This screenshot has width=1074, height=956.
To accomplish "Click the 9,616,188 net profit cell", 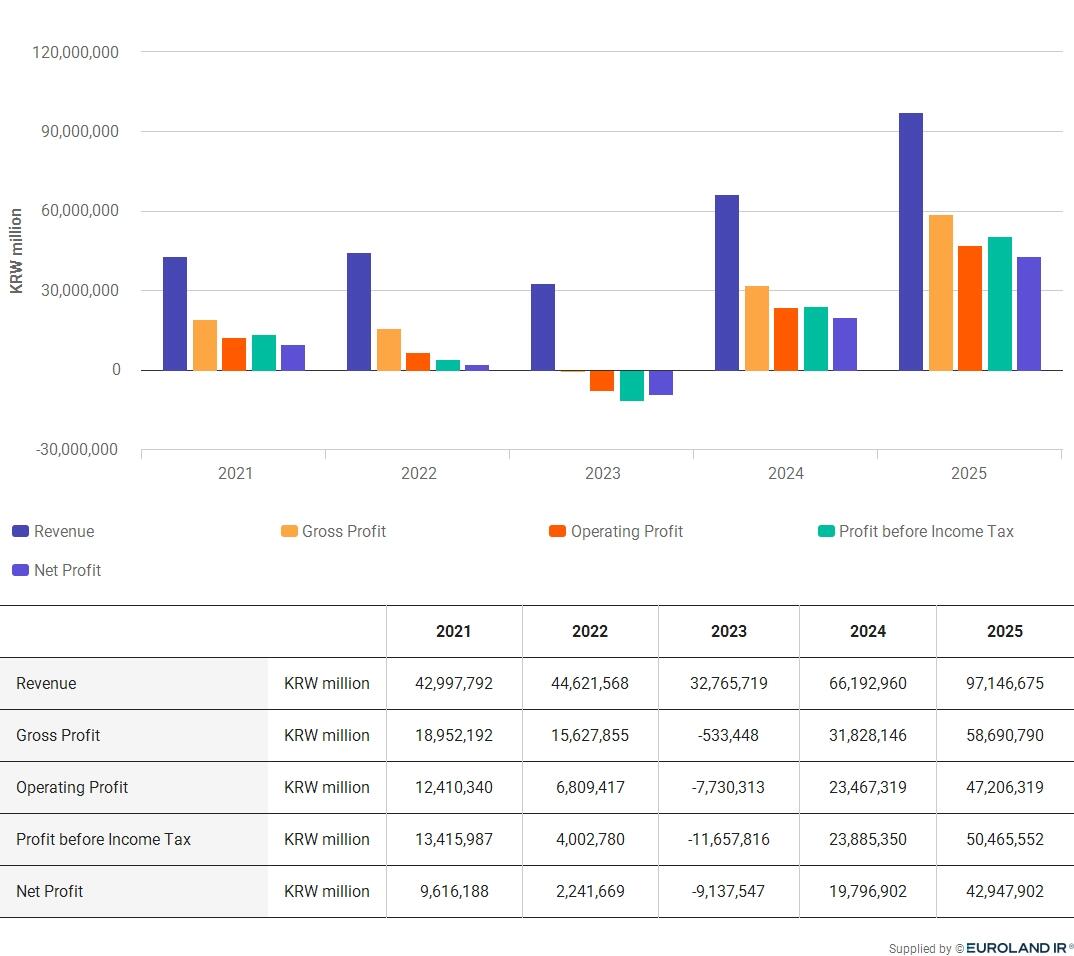I will tap(454, 892).
